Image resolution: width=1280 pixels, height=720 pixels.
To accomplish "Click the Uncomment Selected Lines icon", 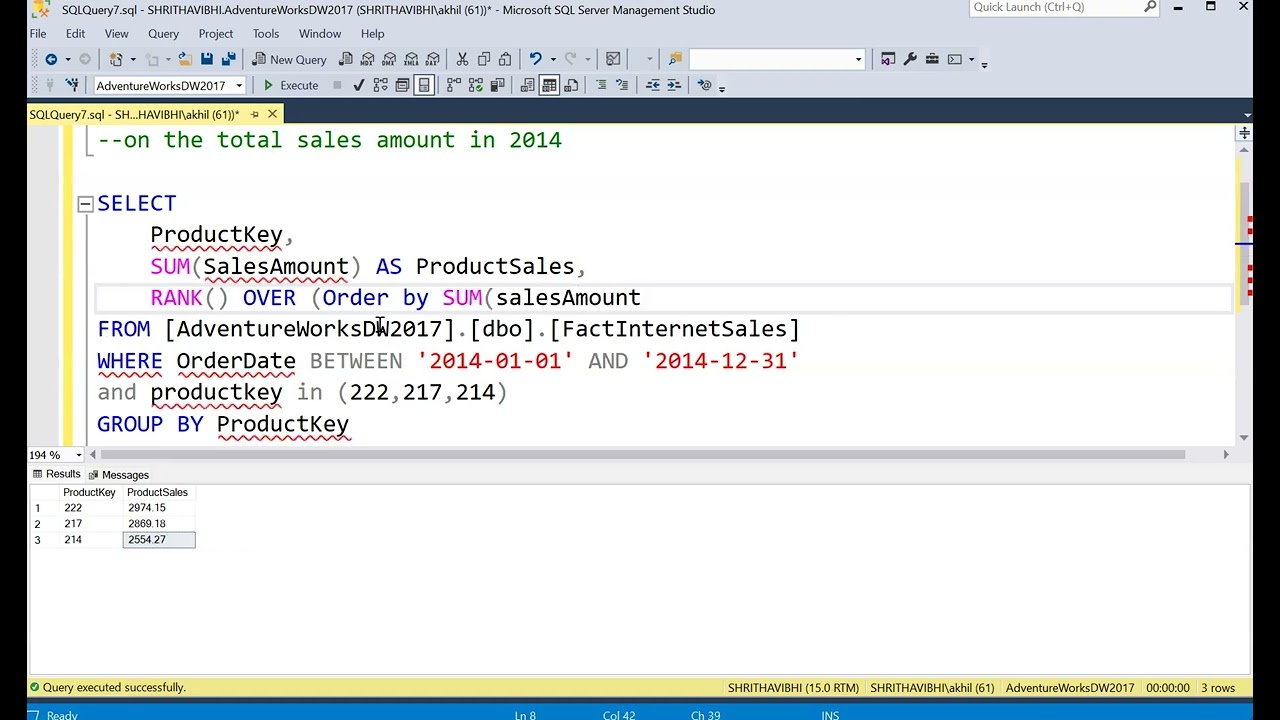I will [622, 85].
